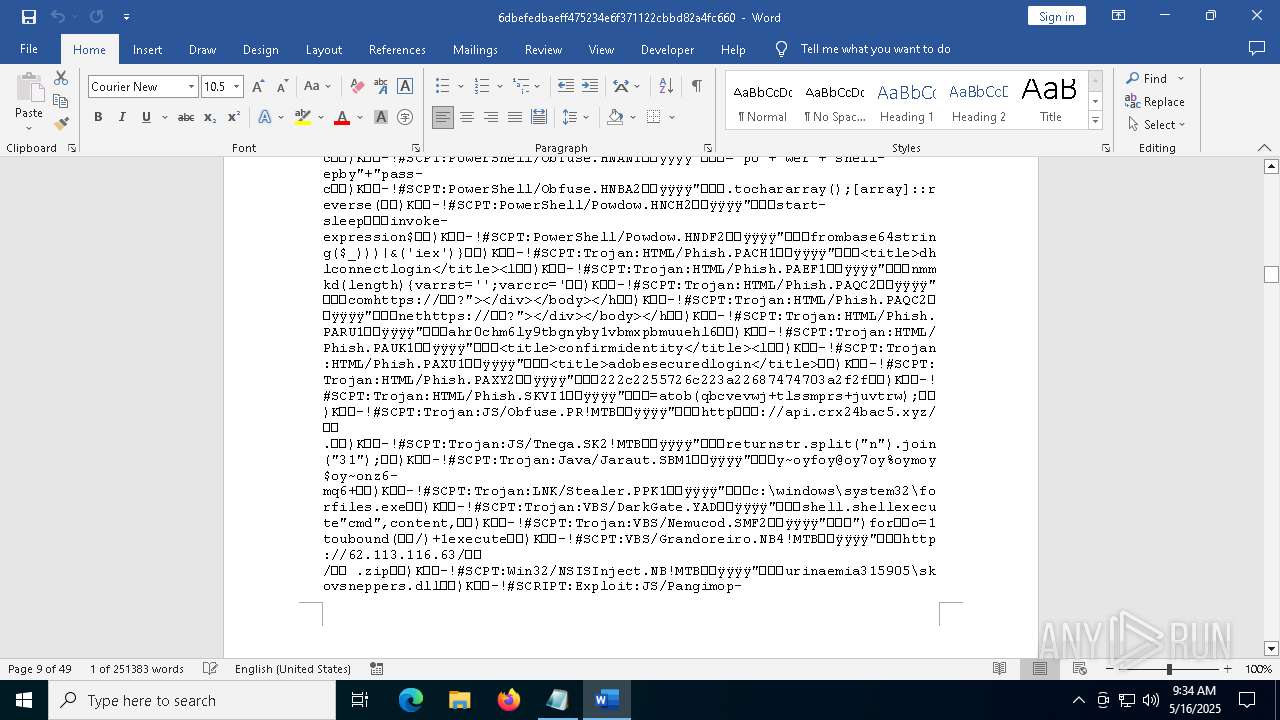Open the Developer tab
The height and width of the screenshot is (720, 1280).
pos(667,49)
